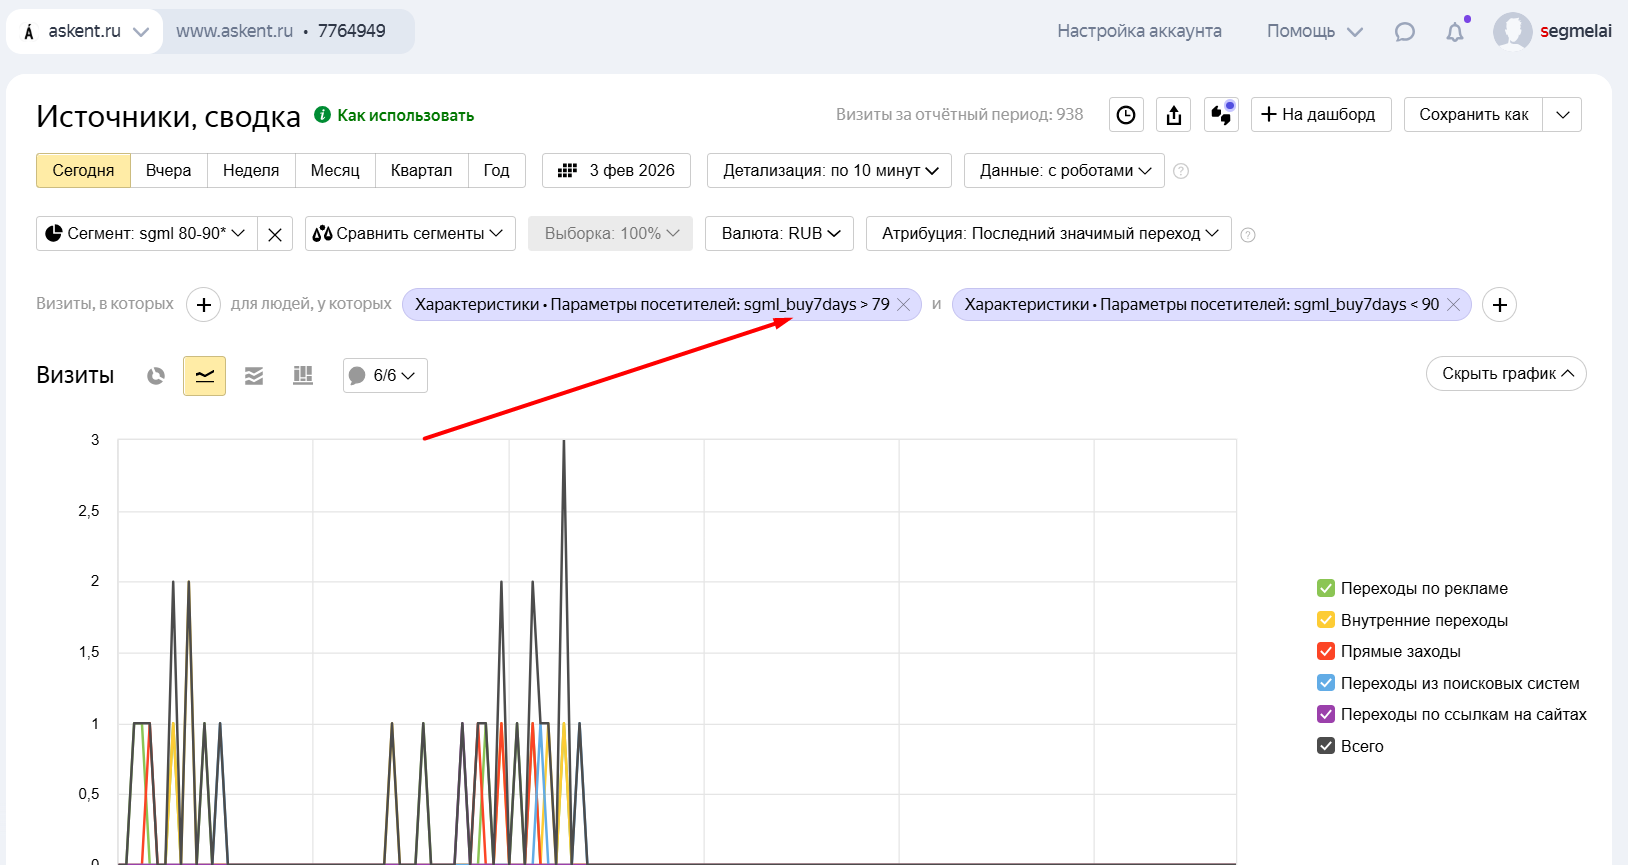Add visit condition with plus button

click(204, 304)
